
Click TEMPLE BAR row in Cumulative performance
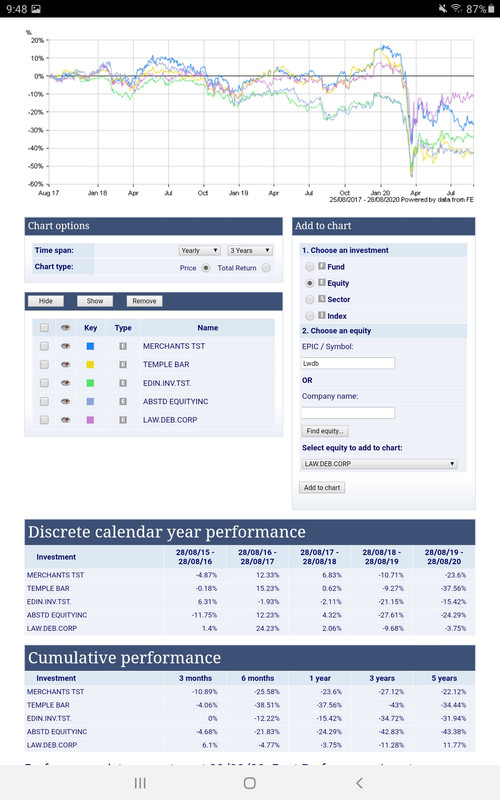pyautogui.click(x=249, y=705)
